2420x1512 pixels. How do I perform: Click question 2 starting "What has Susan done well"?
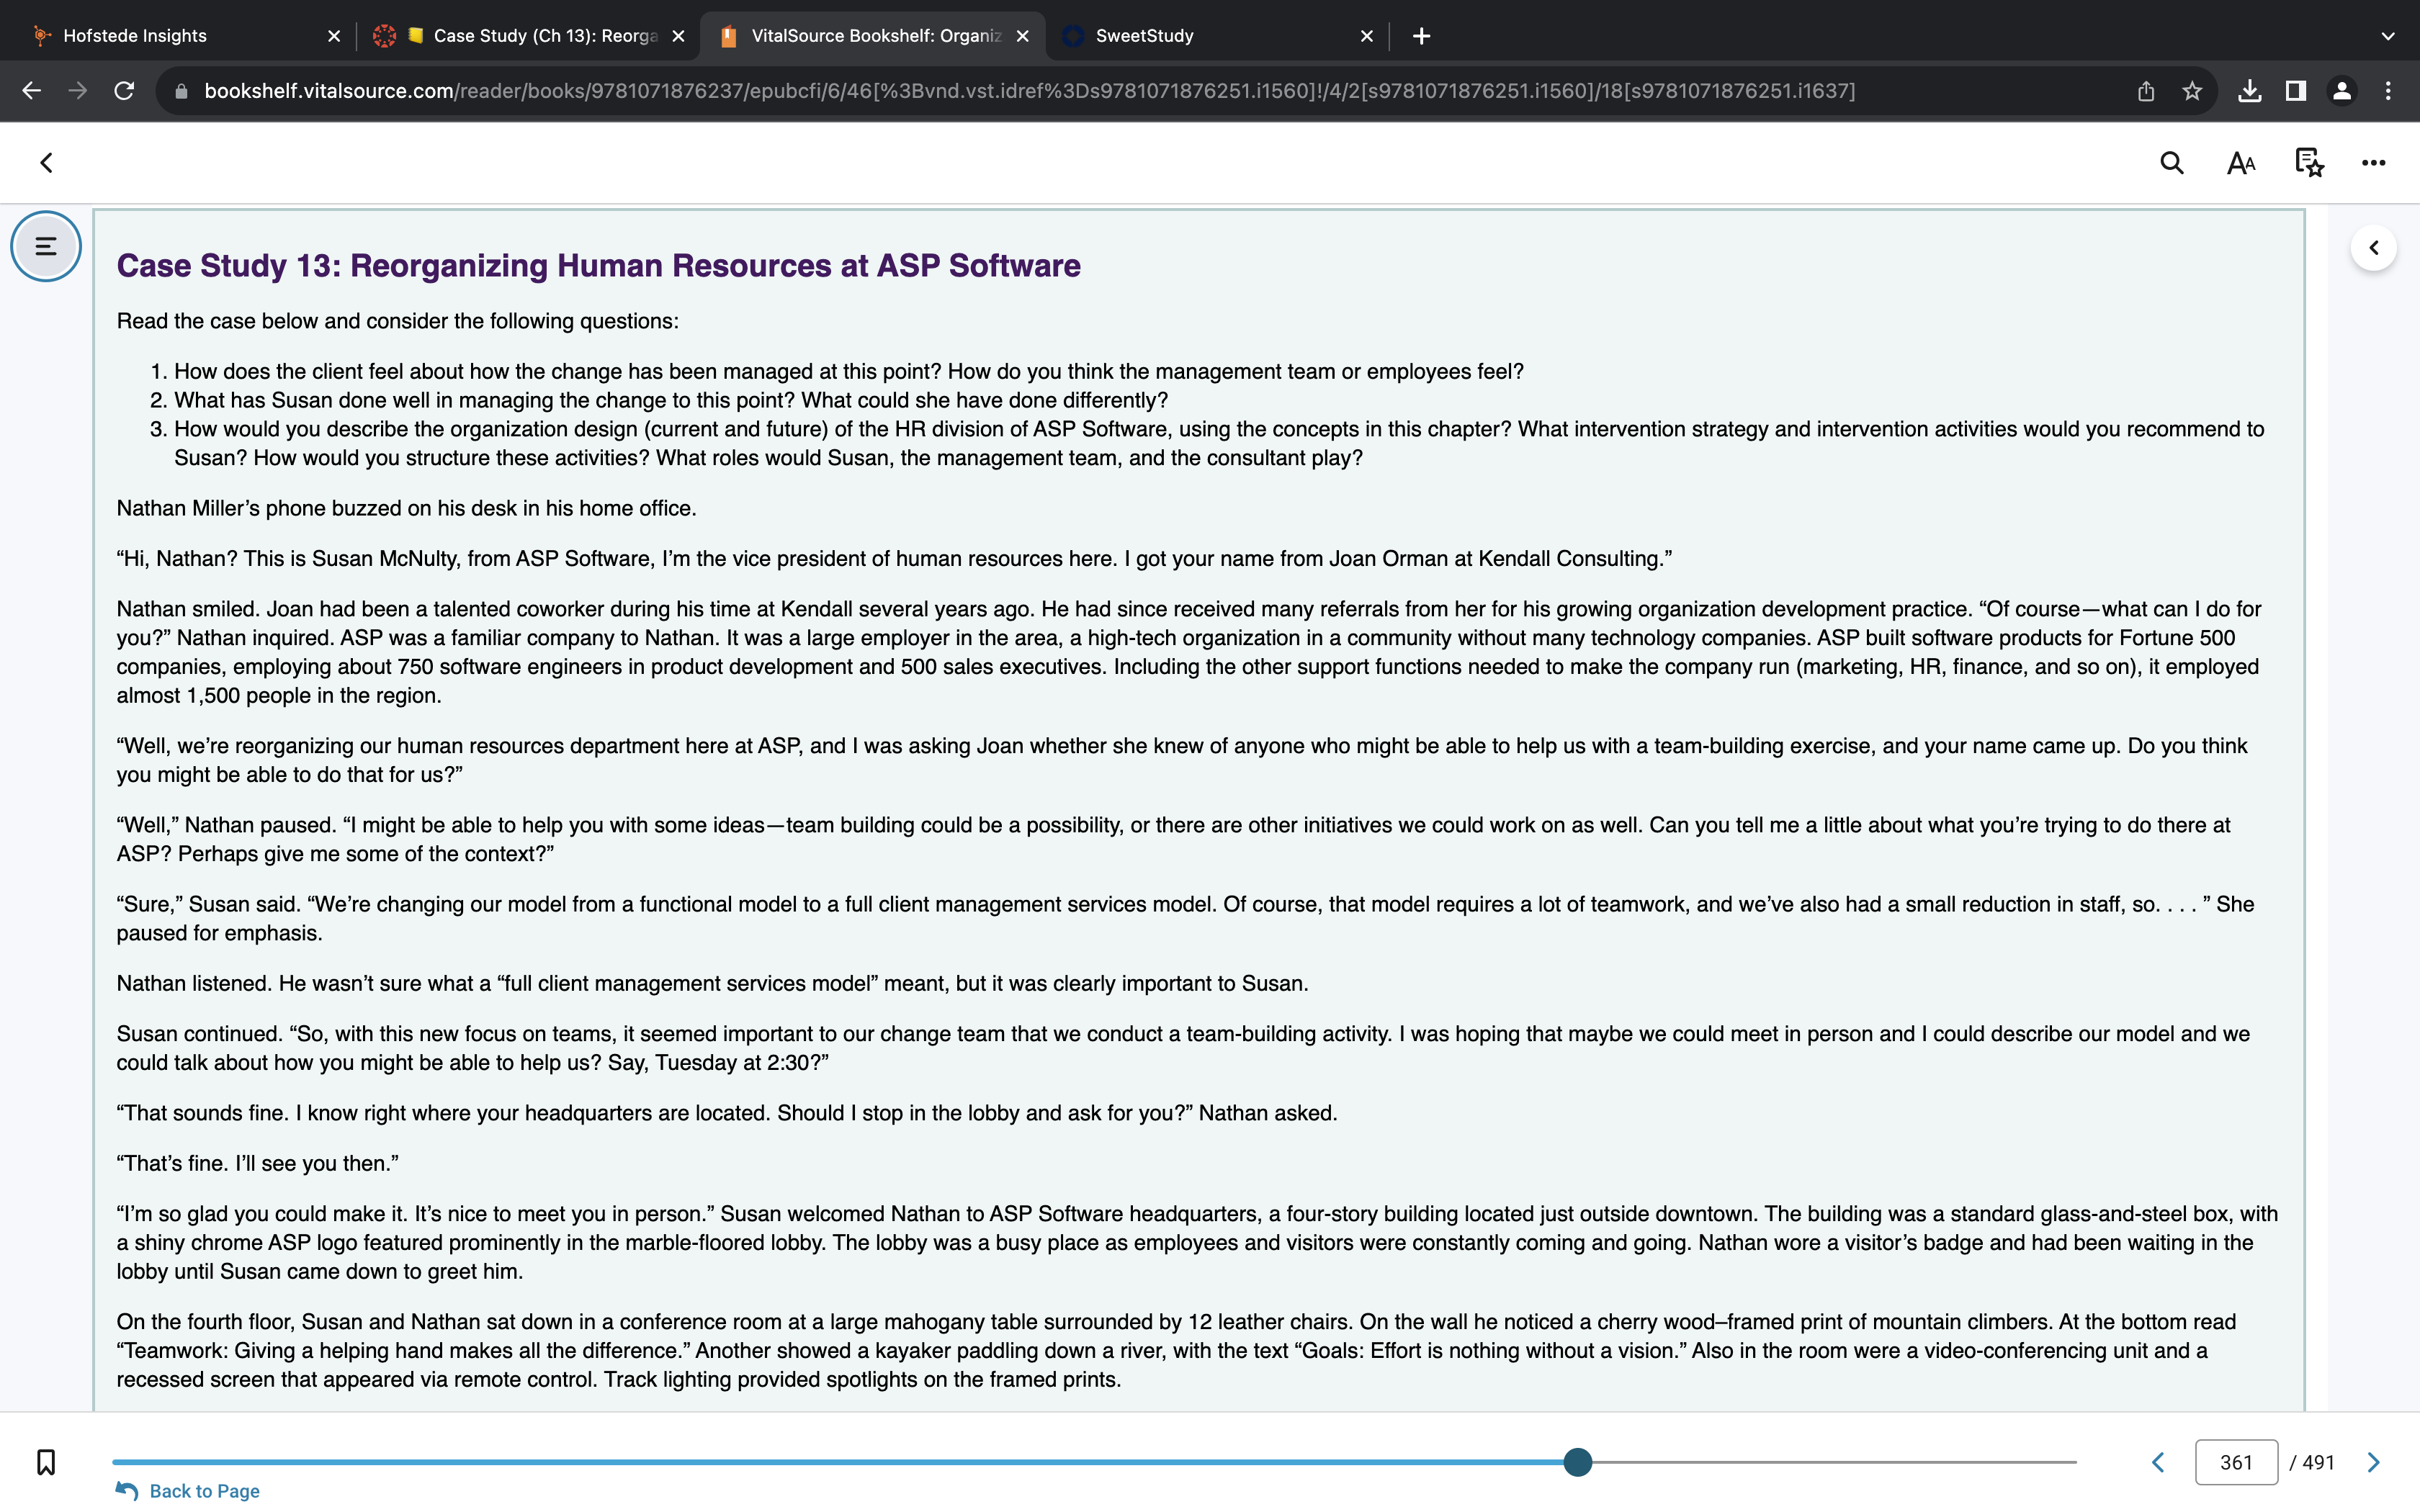671,400
